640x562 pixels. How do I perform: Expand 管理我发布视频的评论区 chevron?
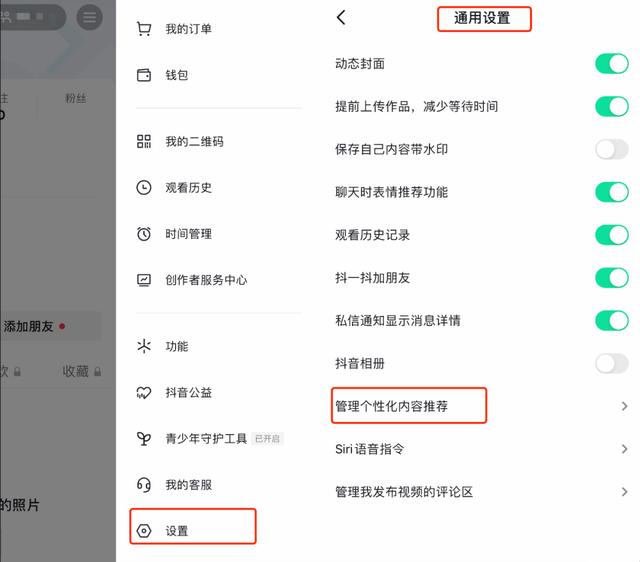pos(624,492)
